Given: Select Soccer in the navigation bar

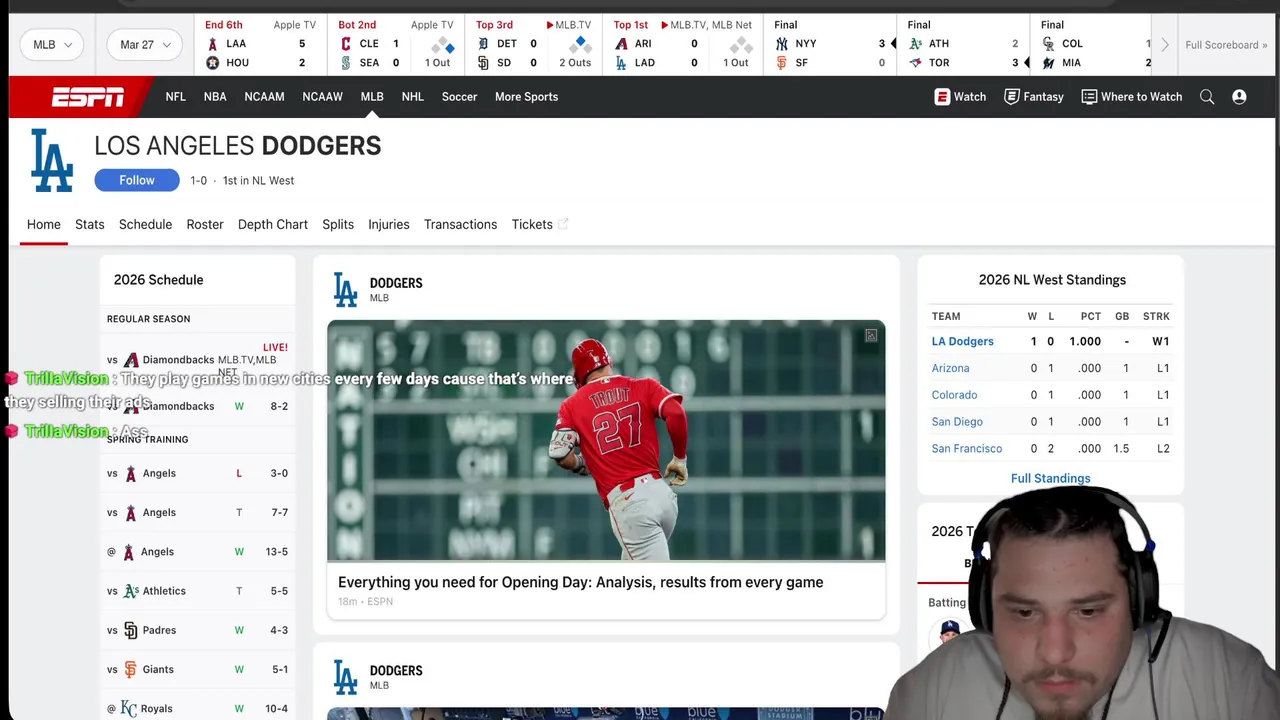Looking at the screenshot, I should tap(460, 97).
